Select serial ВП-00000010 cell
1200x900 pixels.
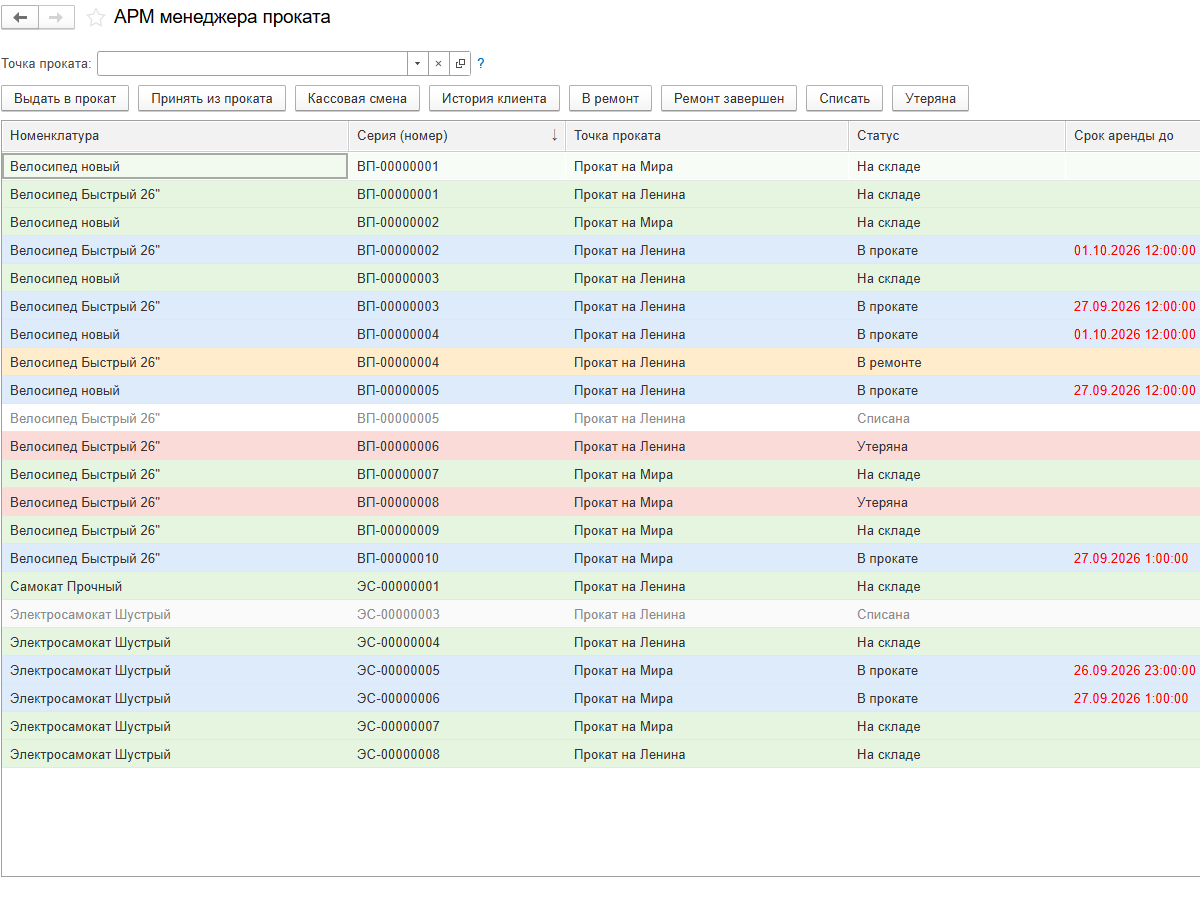coord(457,558)
